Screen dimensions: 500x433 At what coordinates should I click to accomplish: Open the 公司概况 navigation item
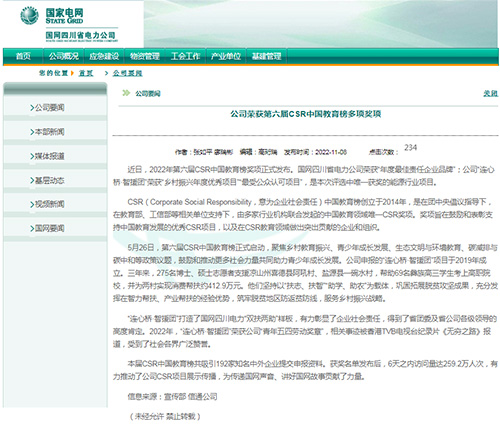[x=64, y=56]
